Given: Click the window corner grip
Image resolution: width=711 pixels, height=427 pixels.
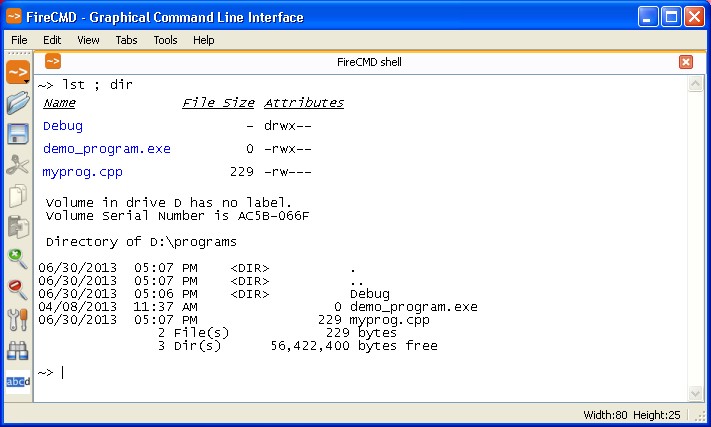Looking at the screenshot, I should (701, 416).
